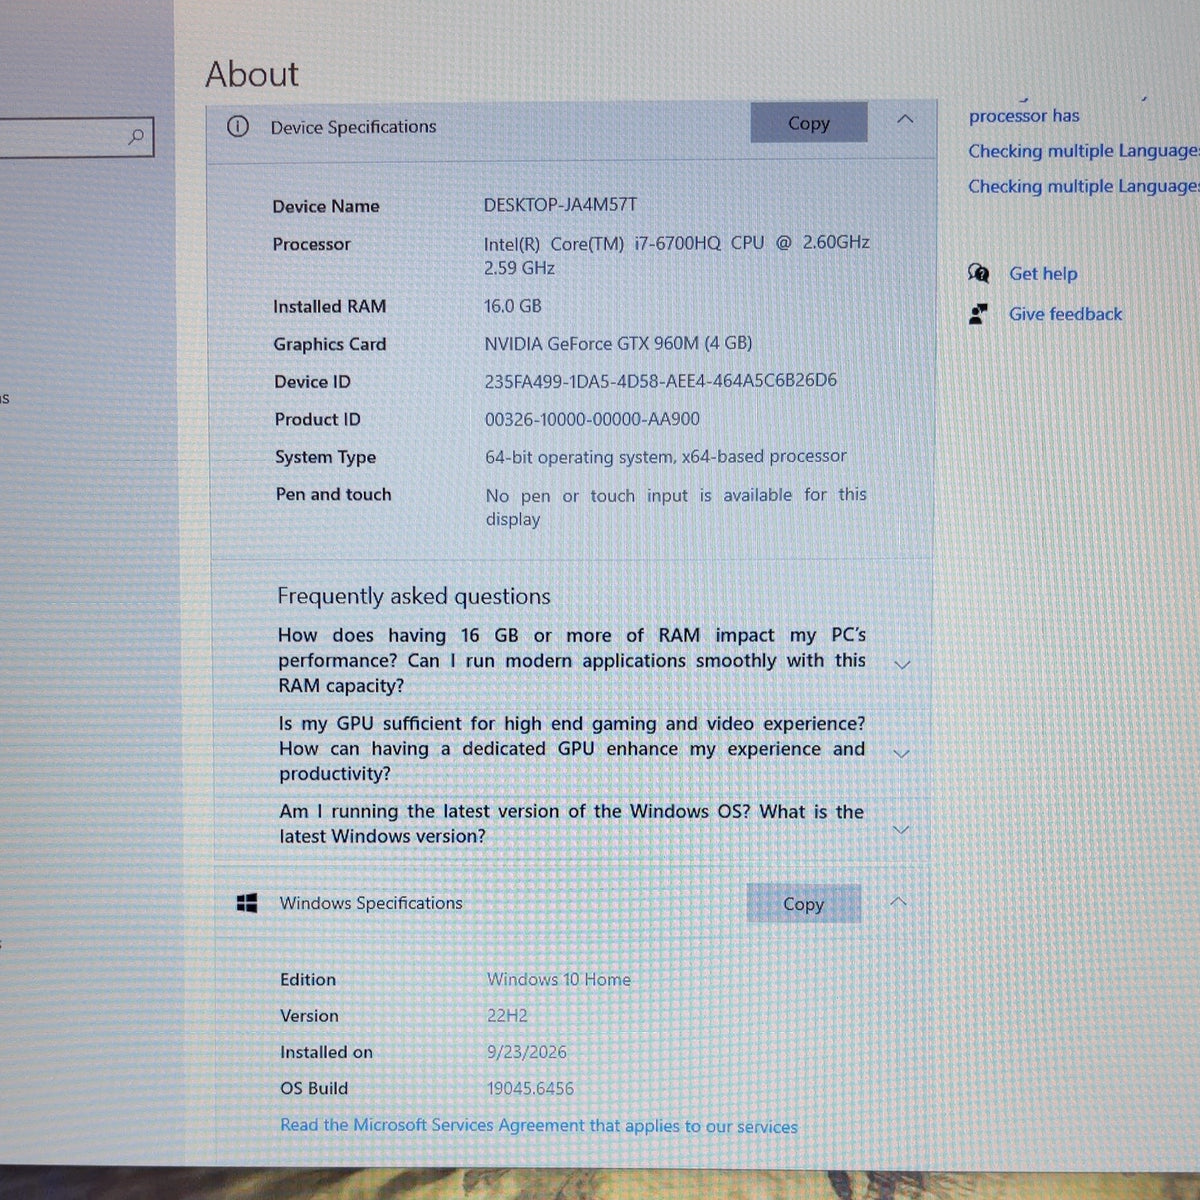Expand the GPU gaming question

(900, 753)
